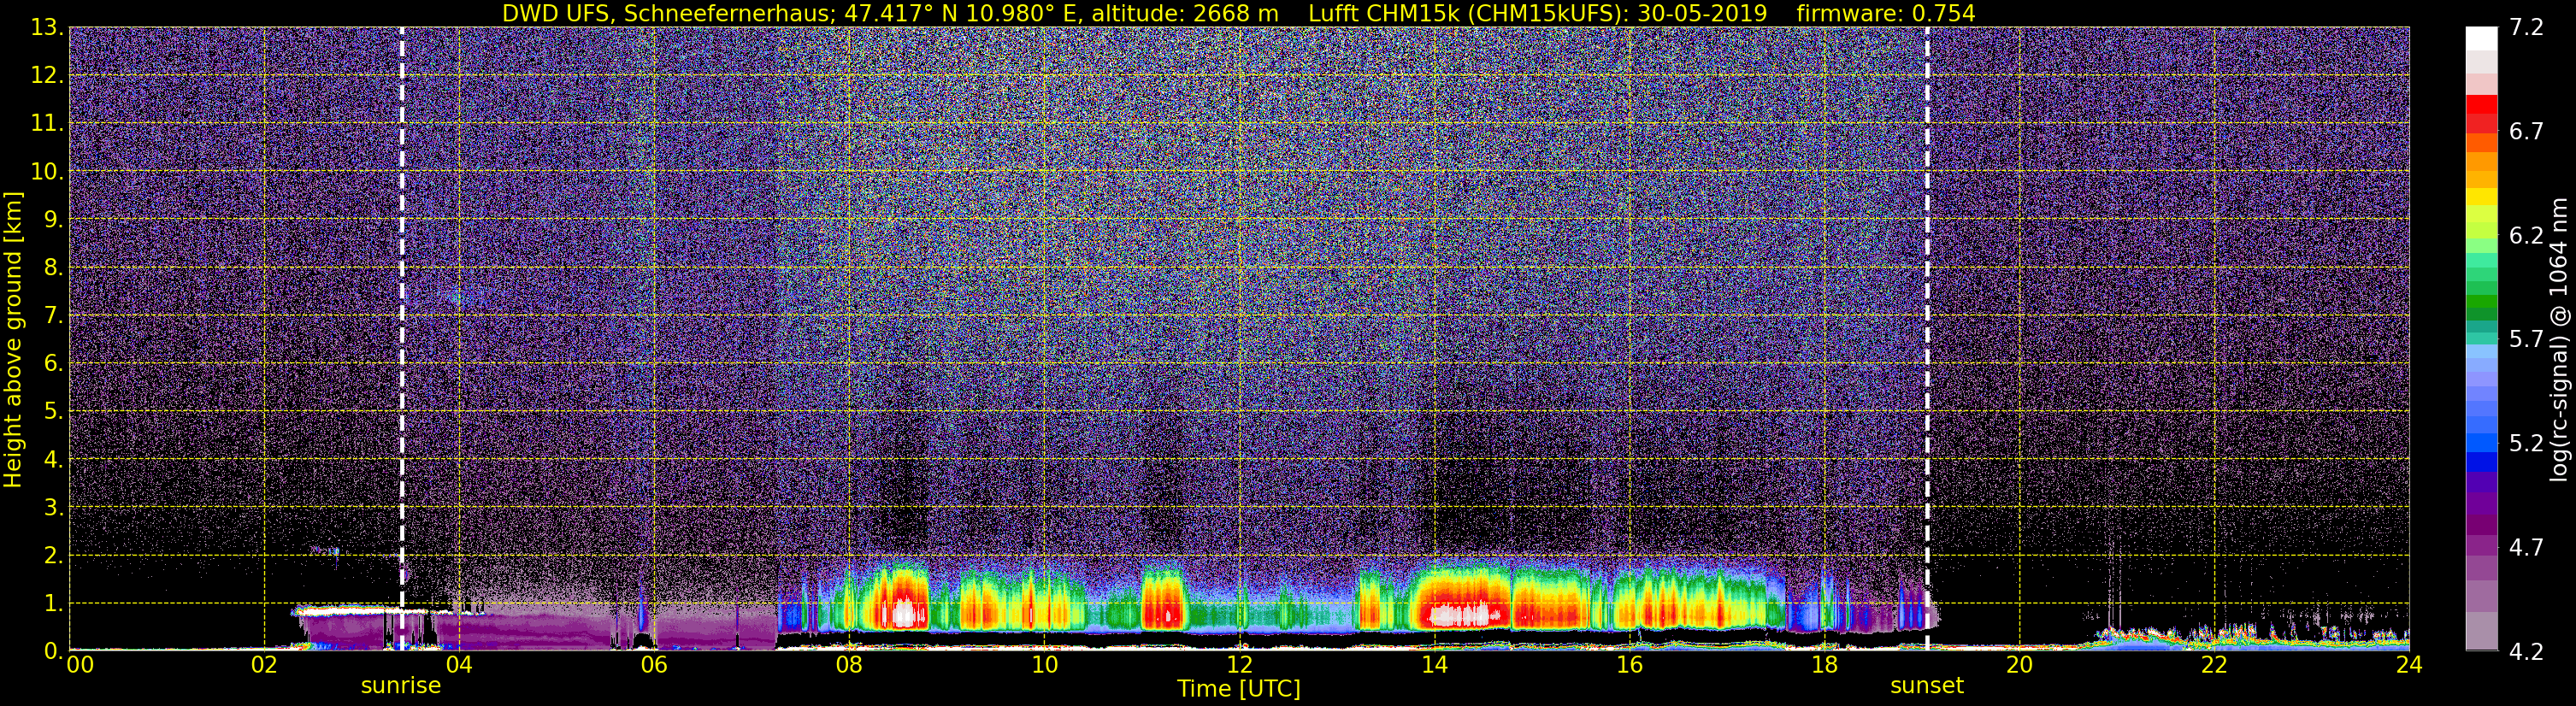Click the time tick label 18
The height and width of the screenshot is (706, 2576).
tap(1824, 665)
